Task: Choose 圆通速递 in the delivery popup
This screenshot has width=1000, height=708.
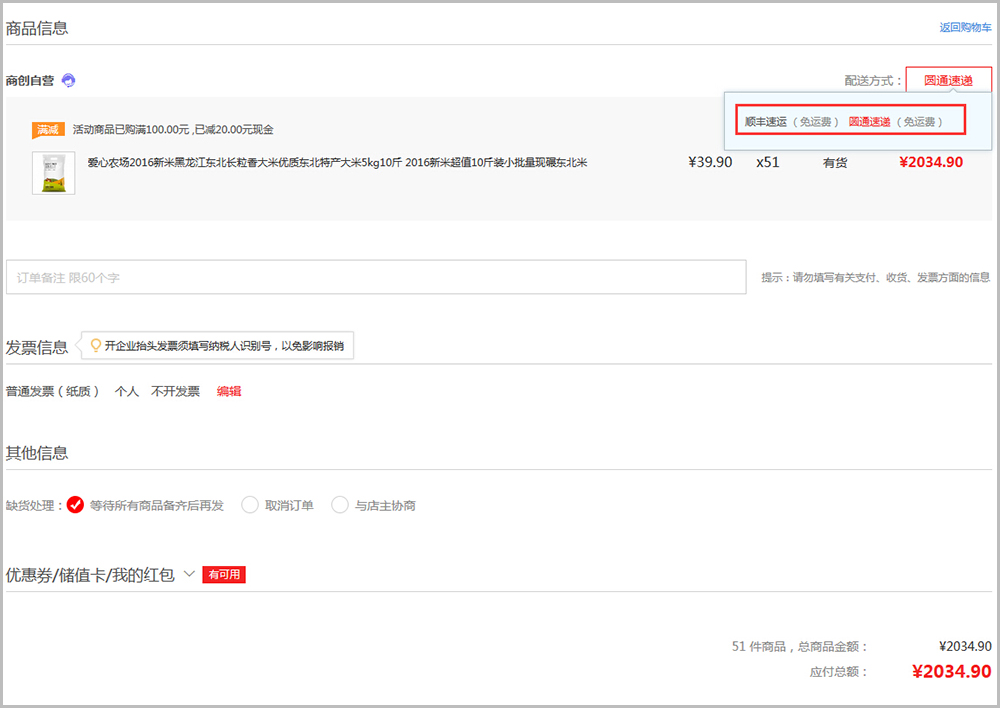Action: [x=869, y=122]
